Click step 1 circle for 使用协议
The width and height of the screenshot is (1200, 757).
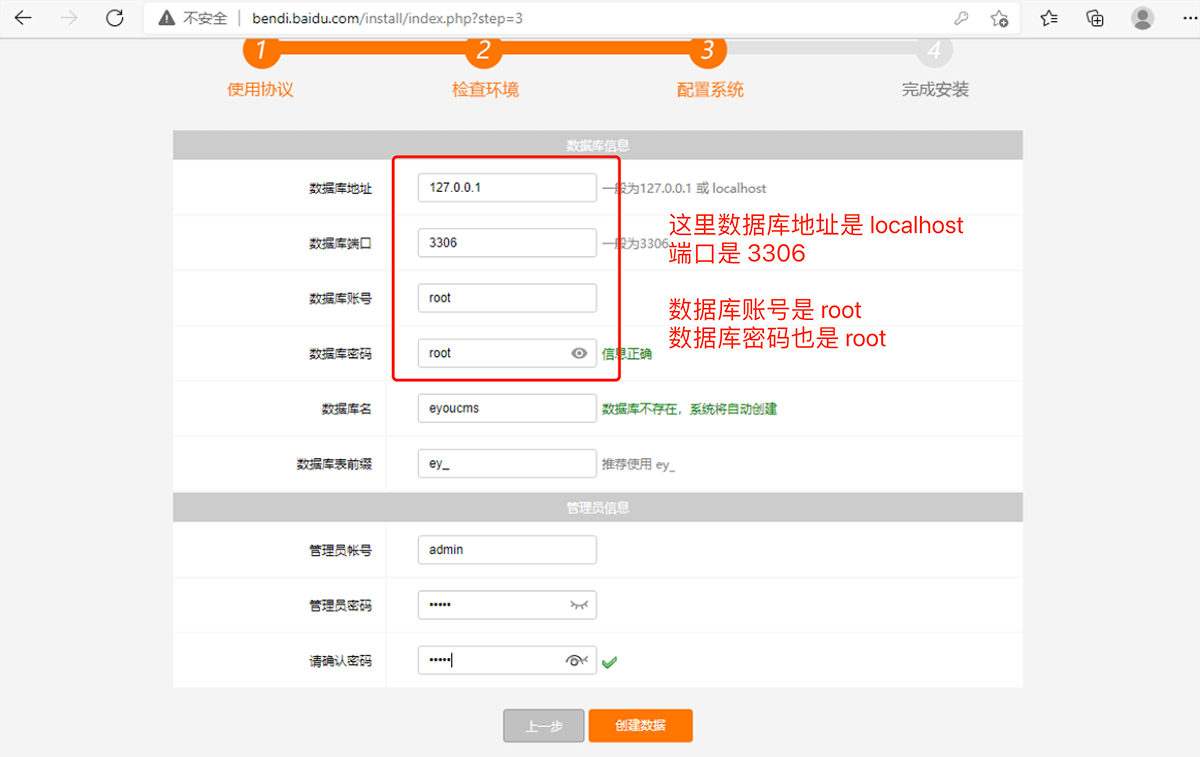261,50
